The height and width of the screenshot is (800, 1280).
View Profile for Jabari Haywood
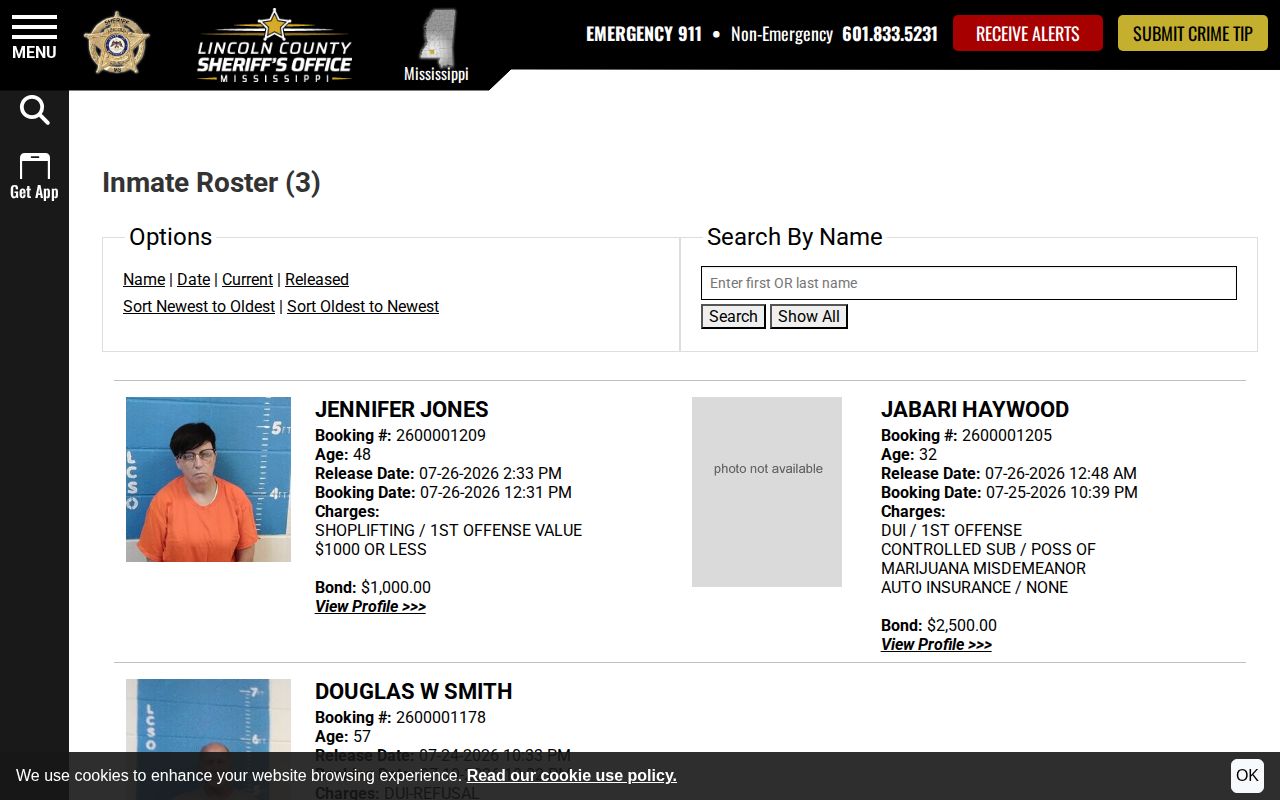pyautogui.click(x=936, y=644)
